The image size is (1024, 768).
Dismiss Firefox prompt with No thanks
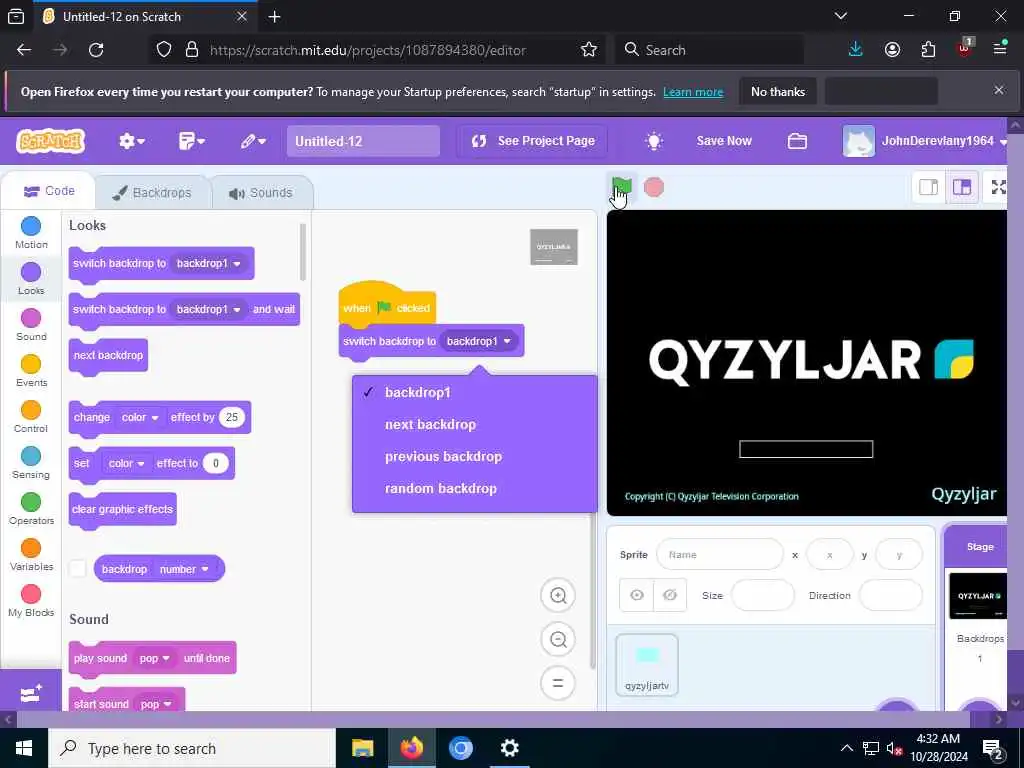777,92
